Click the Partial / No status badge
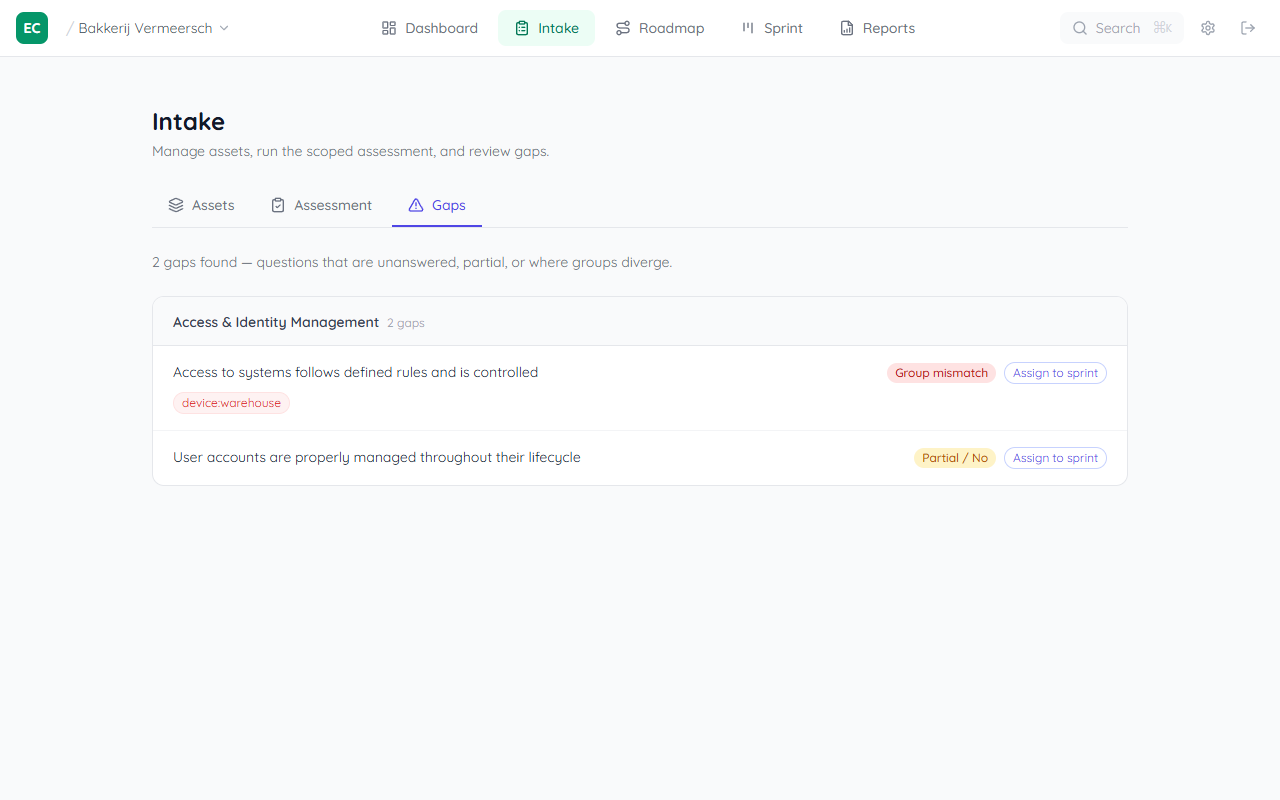The height and width of the screenshot is (800, 1280). pos(954,458)
